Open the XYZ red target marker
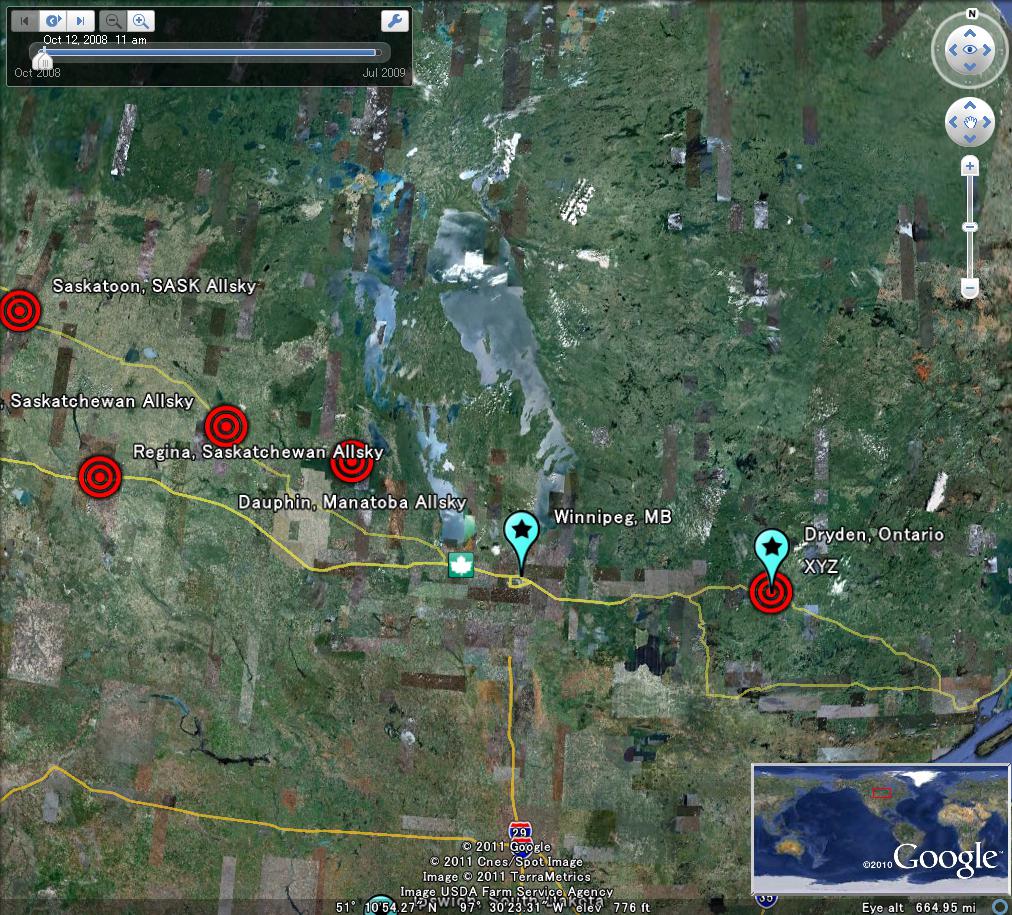 click(770, 592)
